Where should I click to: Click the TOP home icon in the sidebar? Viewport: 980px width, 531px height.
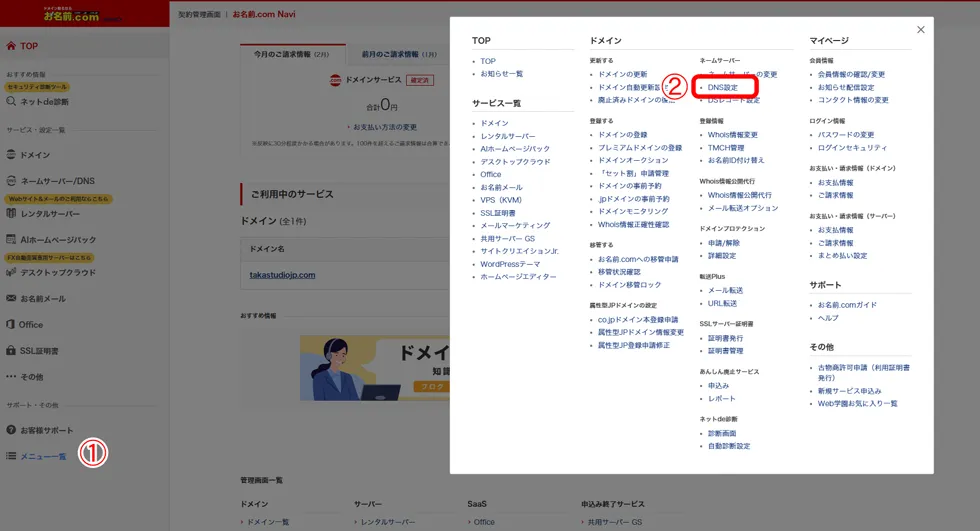[x=11, y=46]
